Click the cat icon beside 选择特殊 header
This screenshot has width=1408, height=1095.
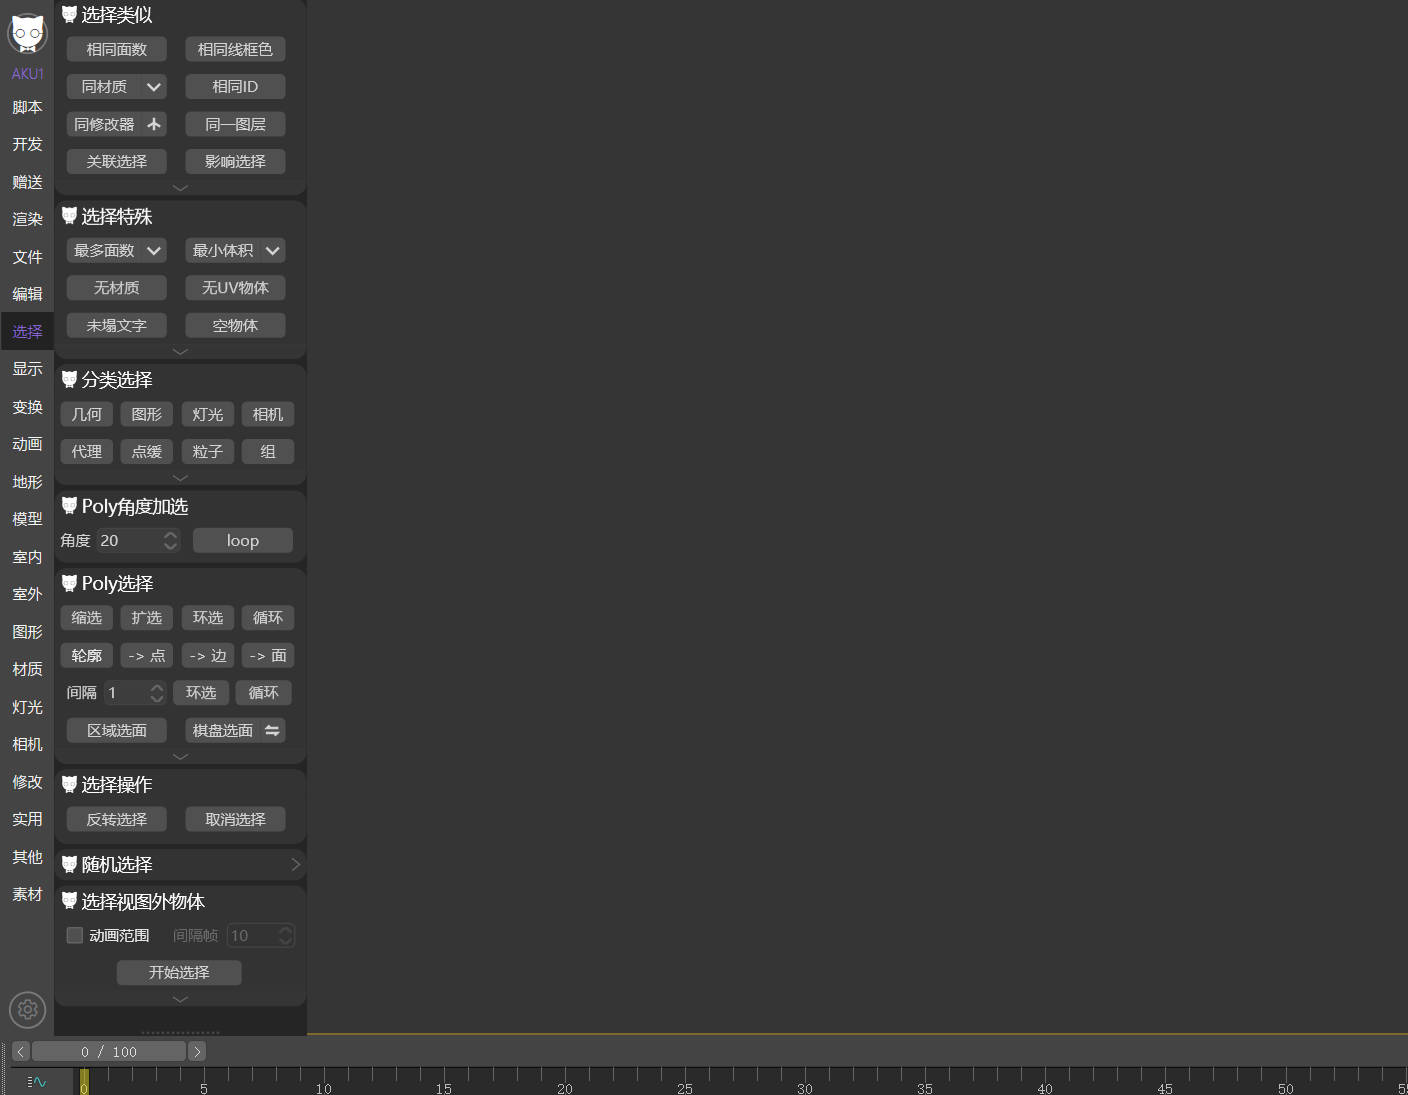click(x=69, y=216)
